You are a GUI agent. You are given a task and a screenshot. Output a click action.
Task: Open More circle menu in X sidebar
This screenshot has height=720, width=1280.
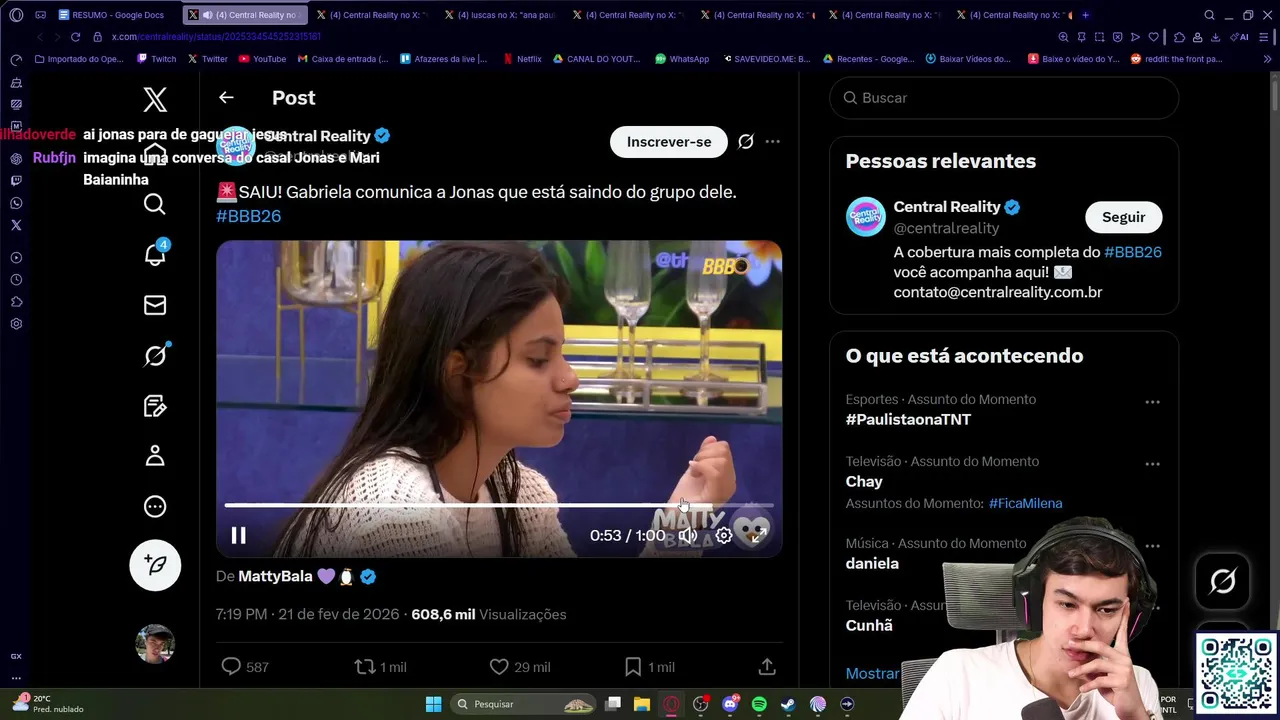pos(155,506)
